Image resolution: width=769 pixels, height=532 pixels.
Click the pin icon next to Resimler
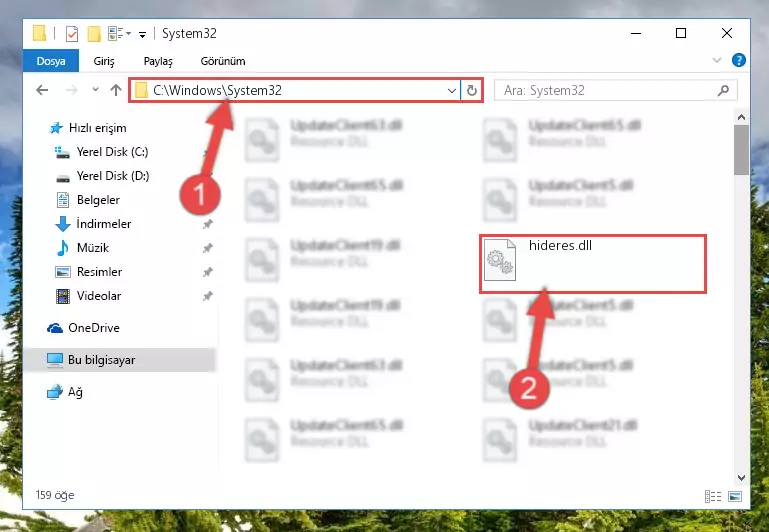(x=207, y=272)
